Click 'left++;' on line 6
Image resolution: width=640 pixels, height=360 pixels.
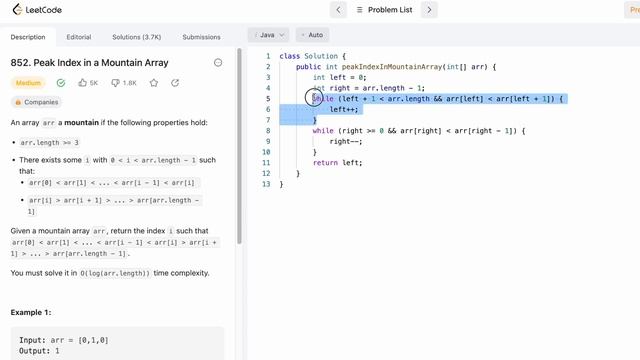pos(344,109)
